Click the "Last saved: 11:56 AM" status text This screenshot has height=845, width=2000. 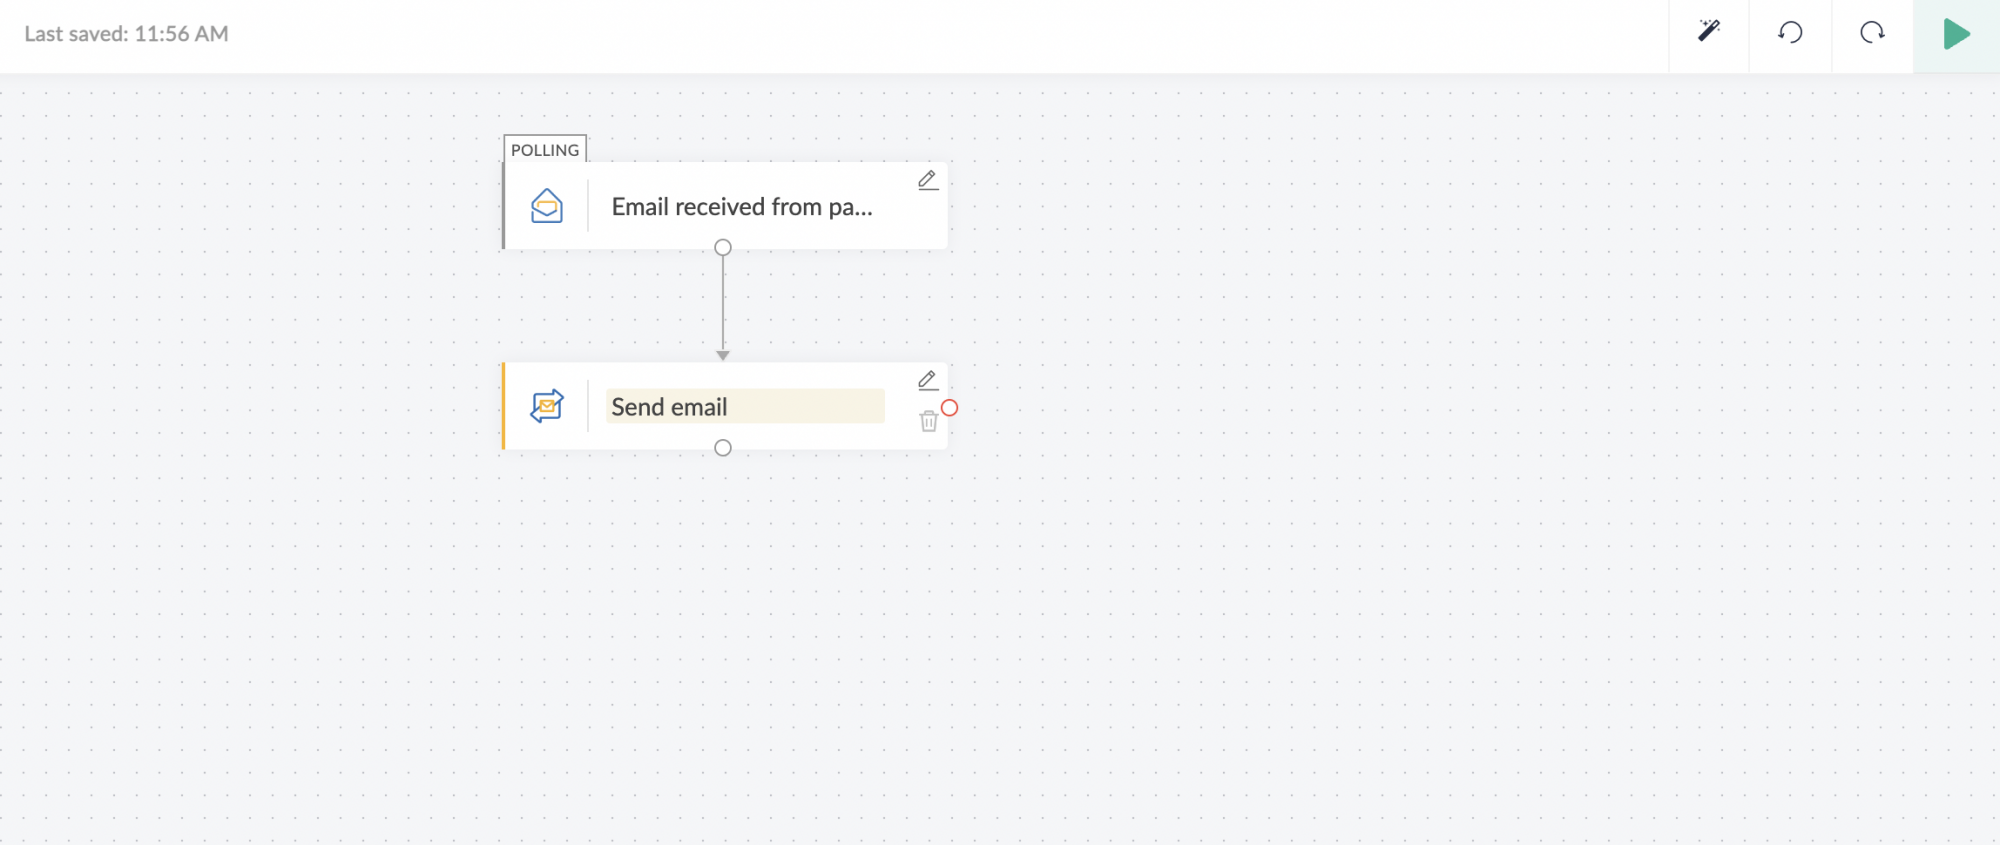tap(127, 34)
